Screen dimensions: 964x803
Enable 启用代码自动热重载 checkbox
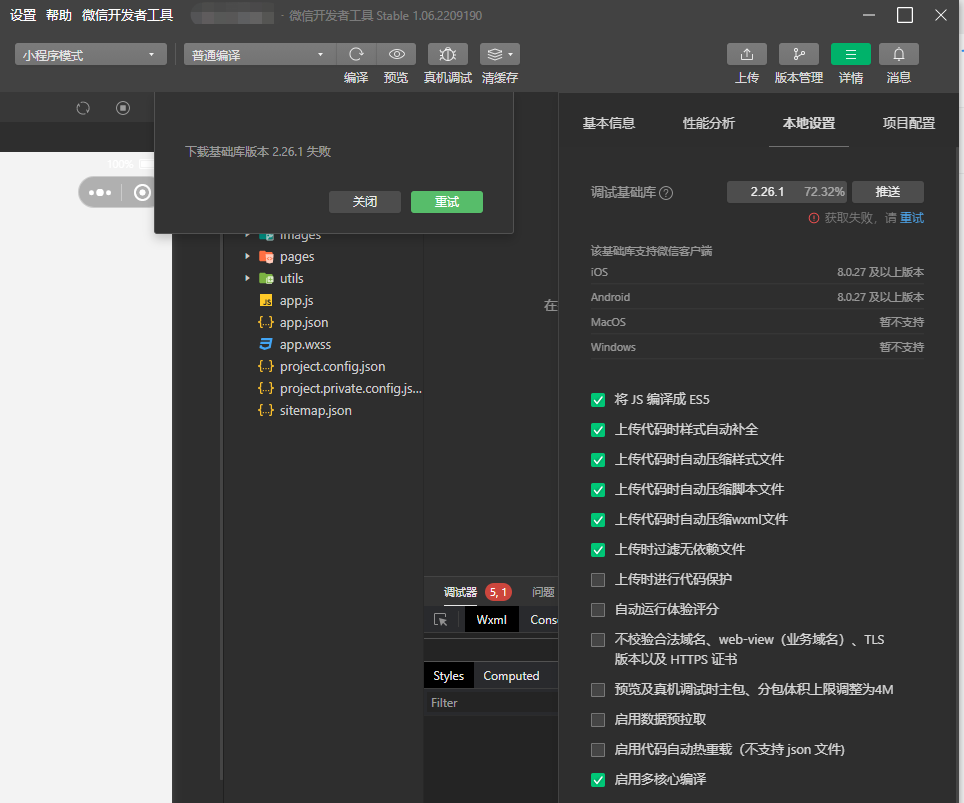(x=598, y=750)
